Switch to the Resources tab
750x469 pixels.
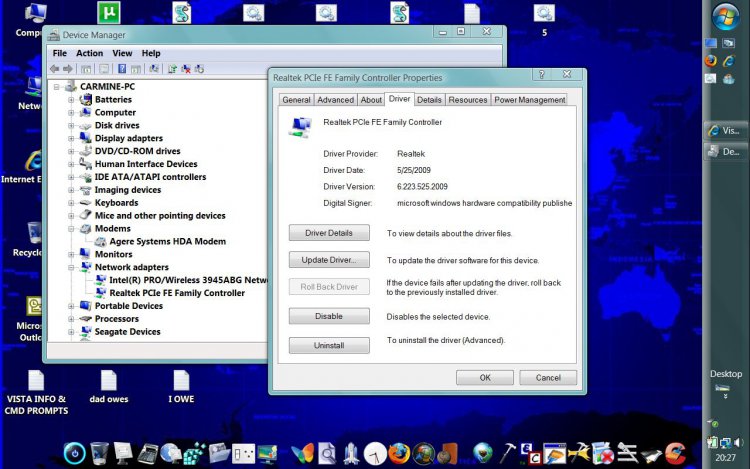click(467, 99)
